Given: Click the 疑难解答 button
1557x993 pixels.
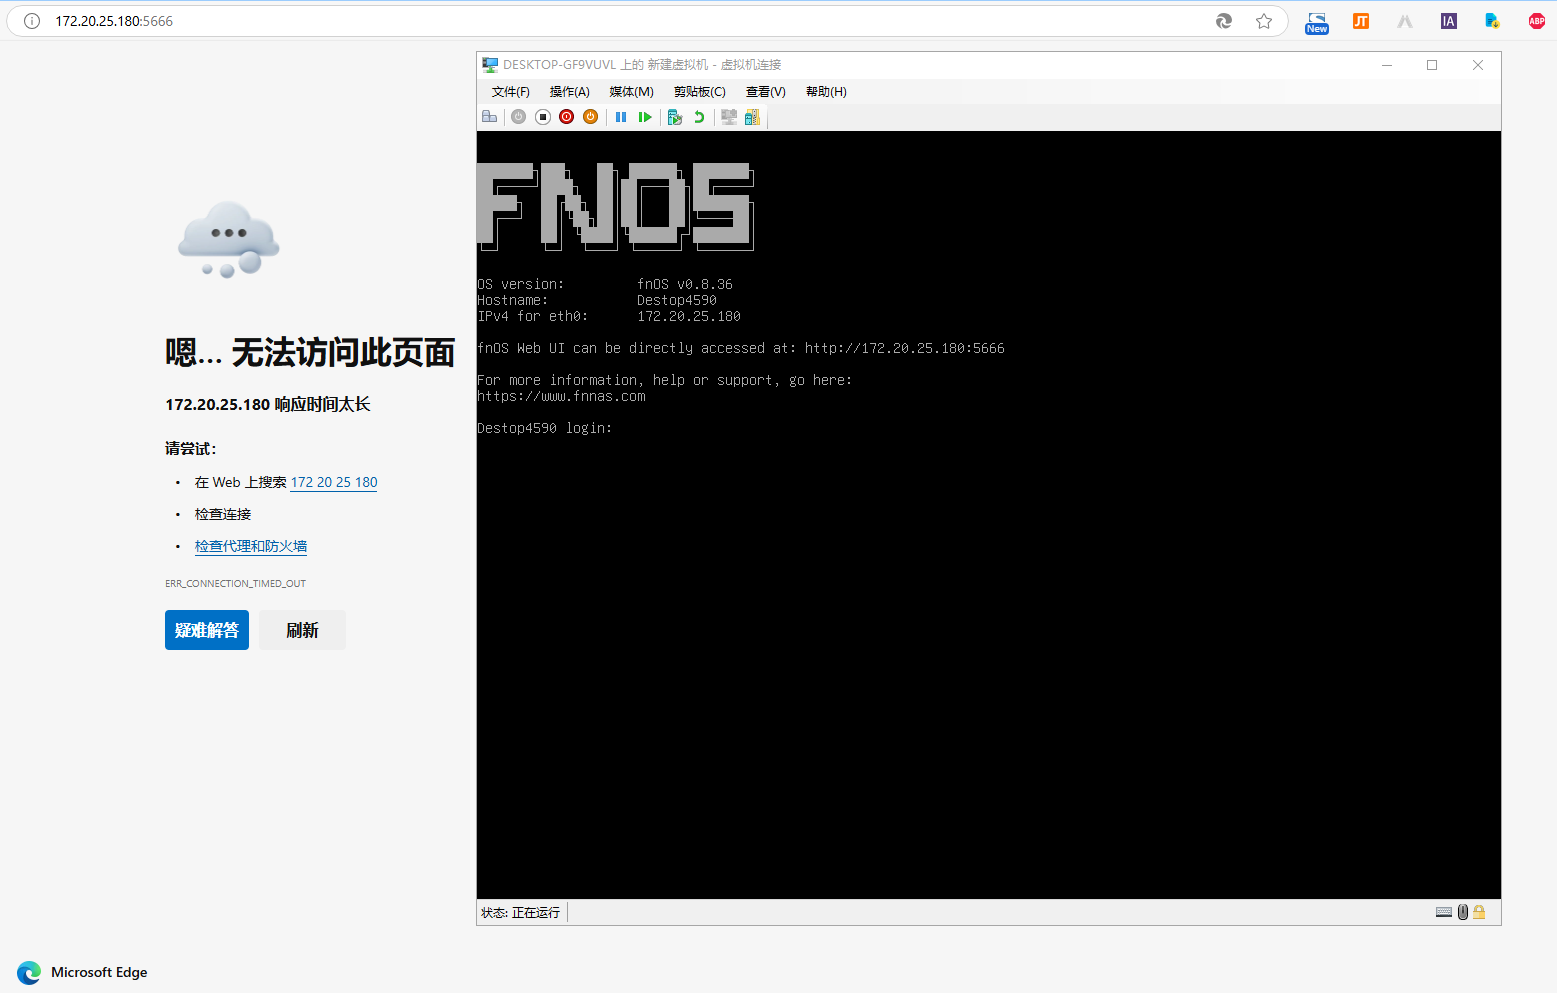Looking at the screenshot, I should click(x=207, y=630).
